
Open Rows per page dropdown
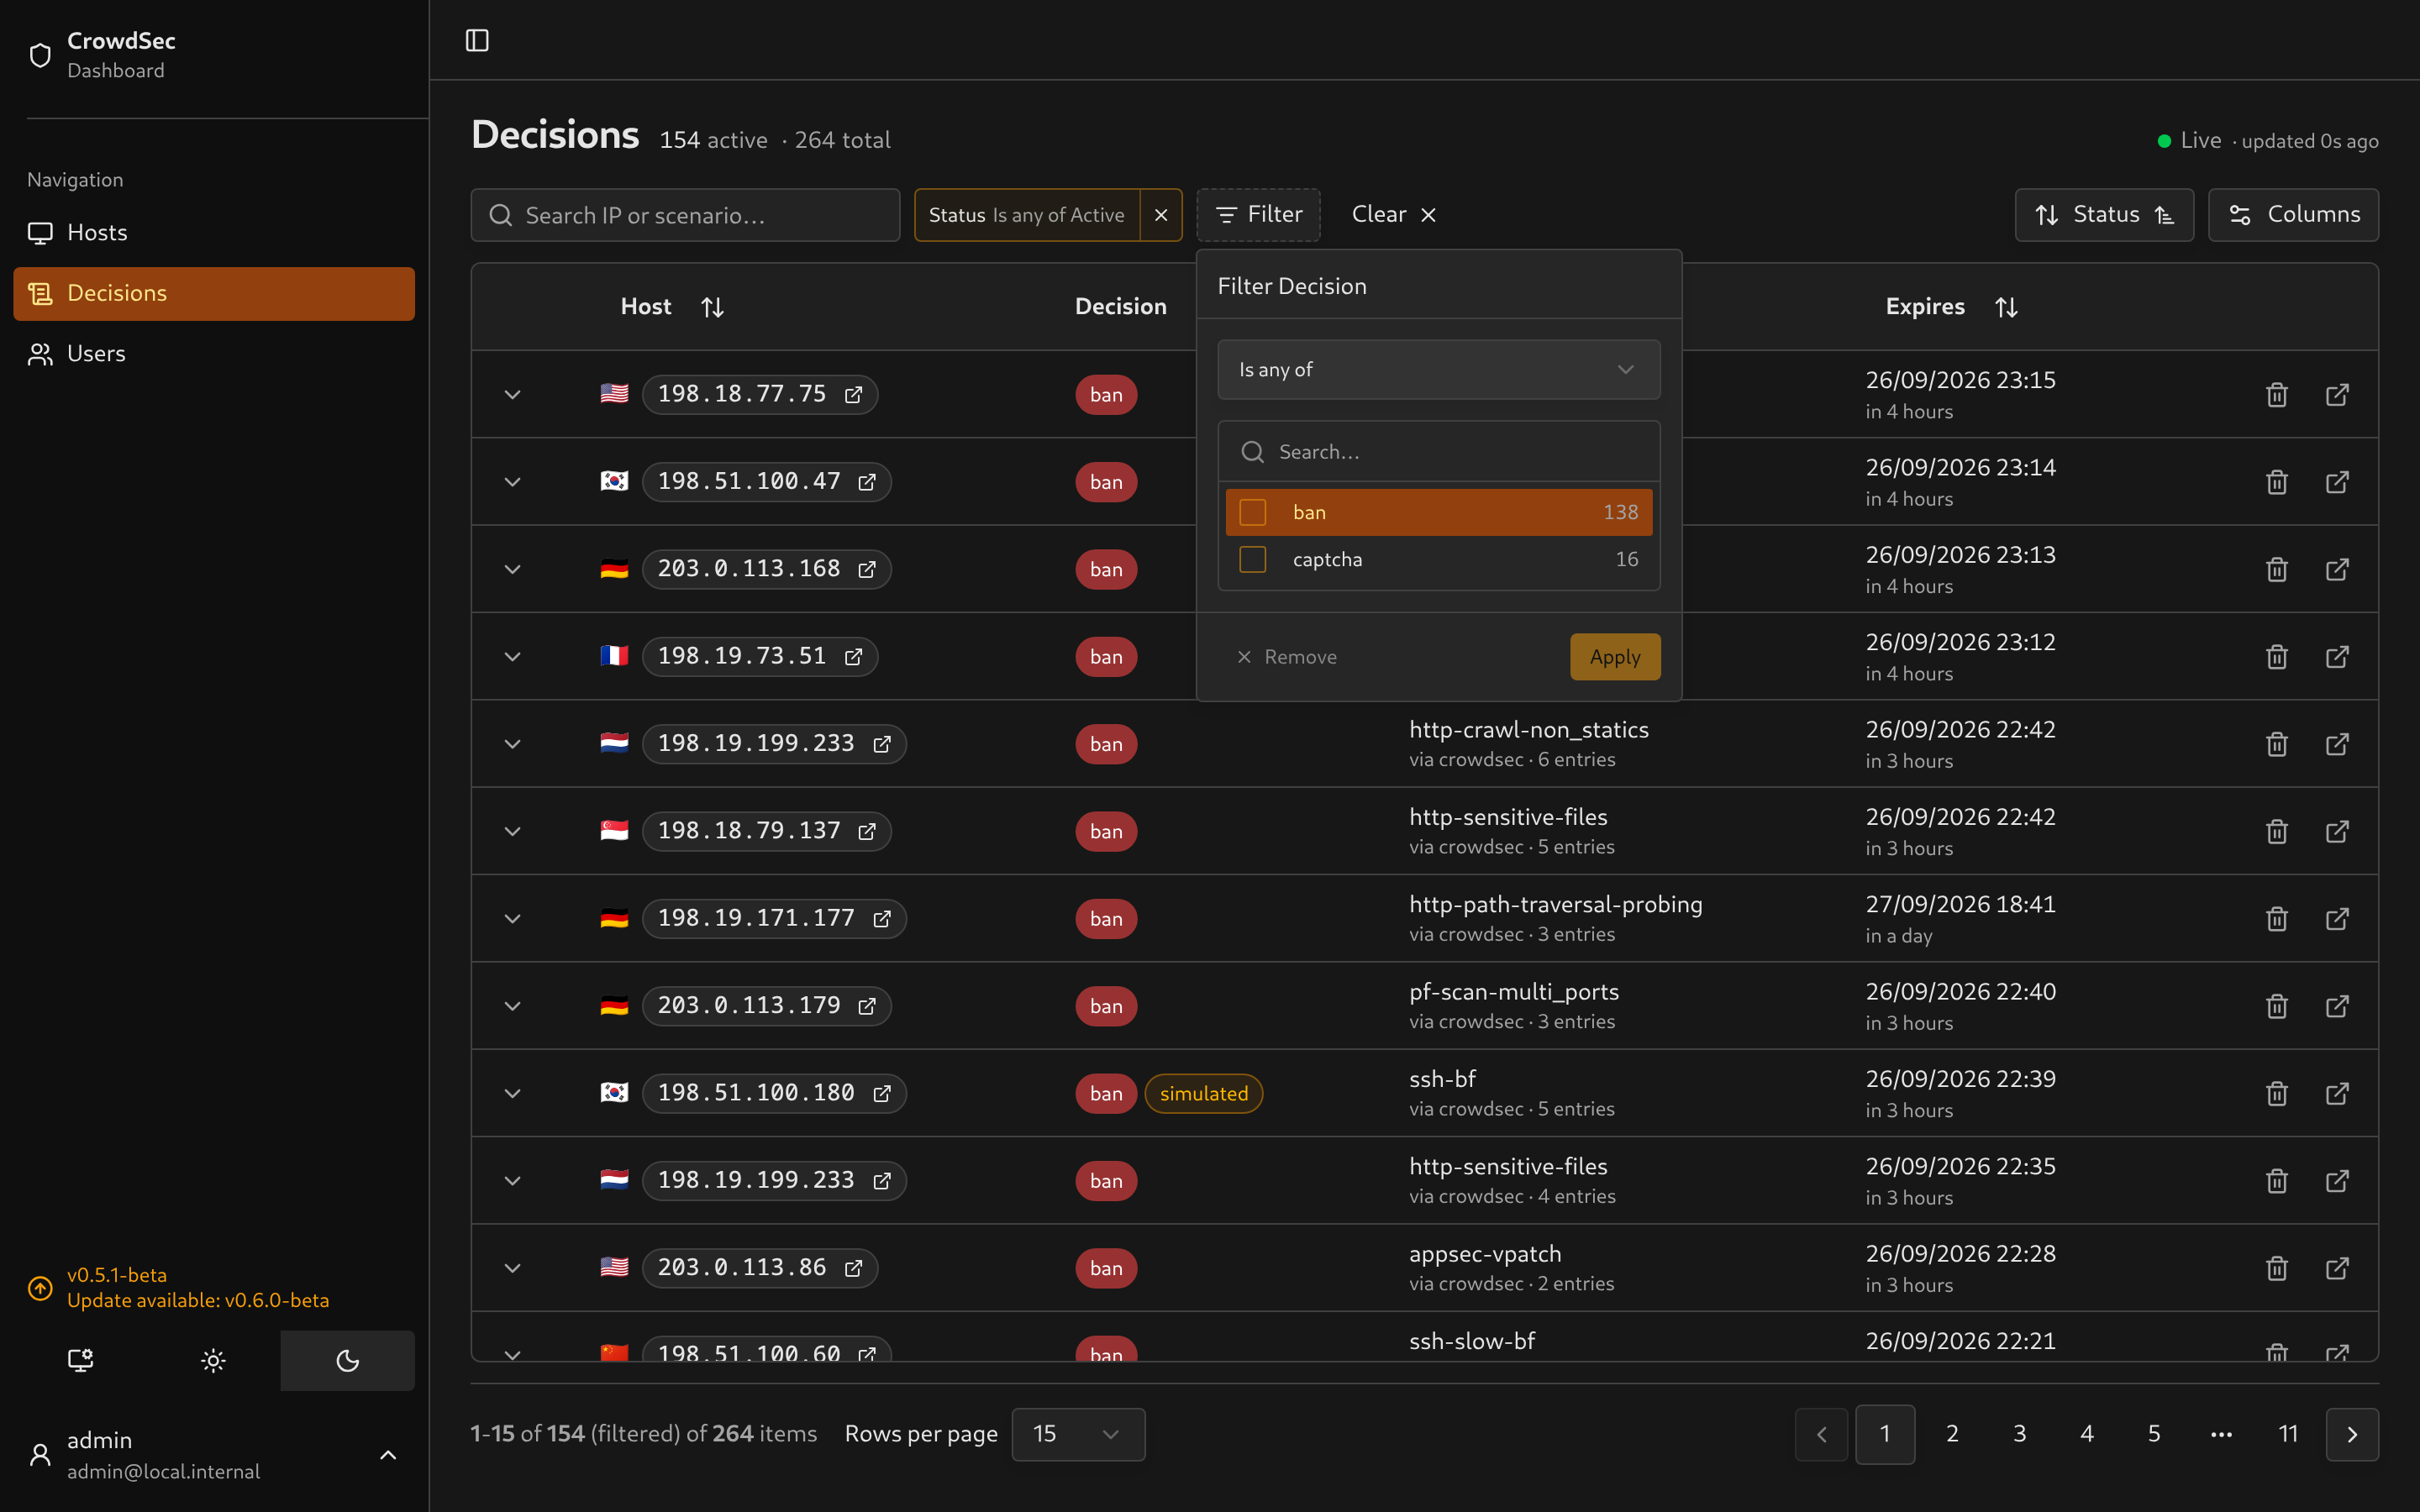point(1078,1434)
